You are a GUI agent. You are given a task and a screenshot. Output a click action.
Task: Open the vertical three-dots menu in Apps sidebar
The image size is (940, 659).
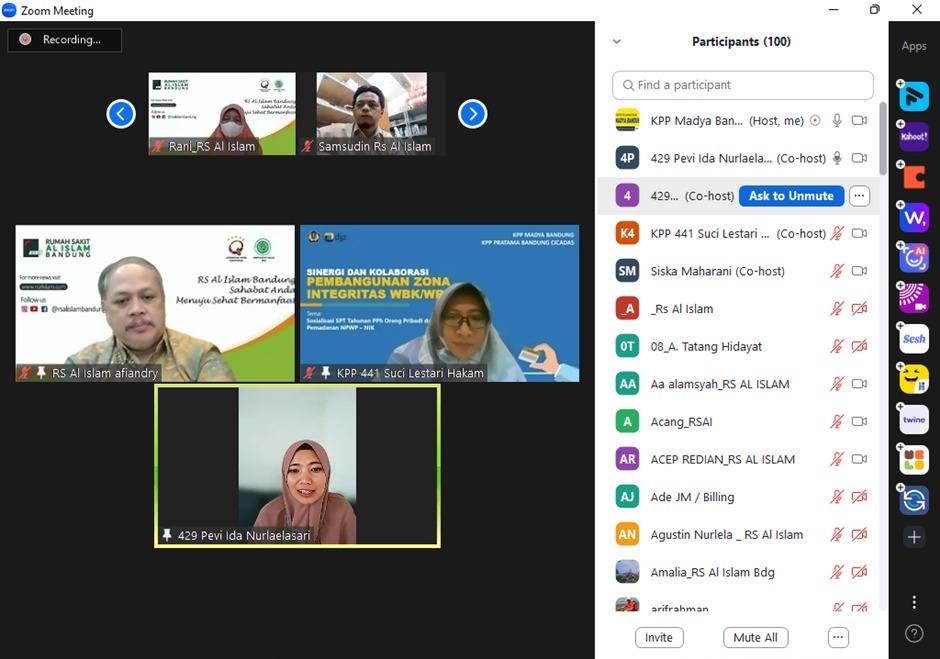click(914, 602)
